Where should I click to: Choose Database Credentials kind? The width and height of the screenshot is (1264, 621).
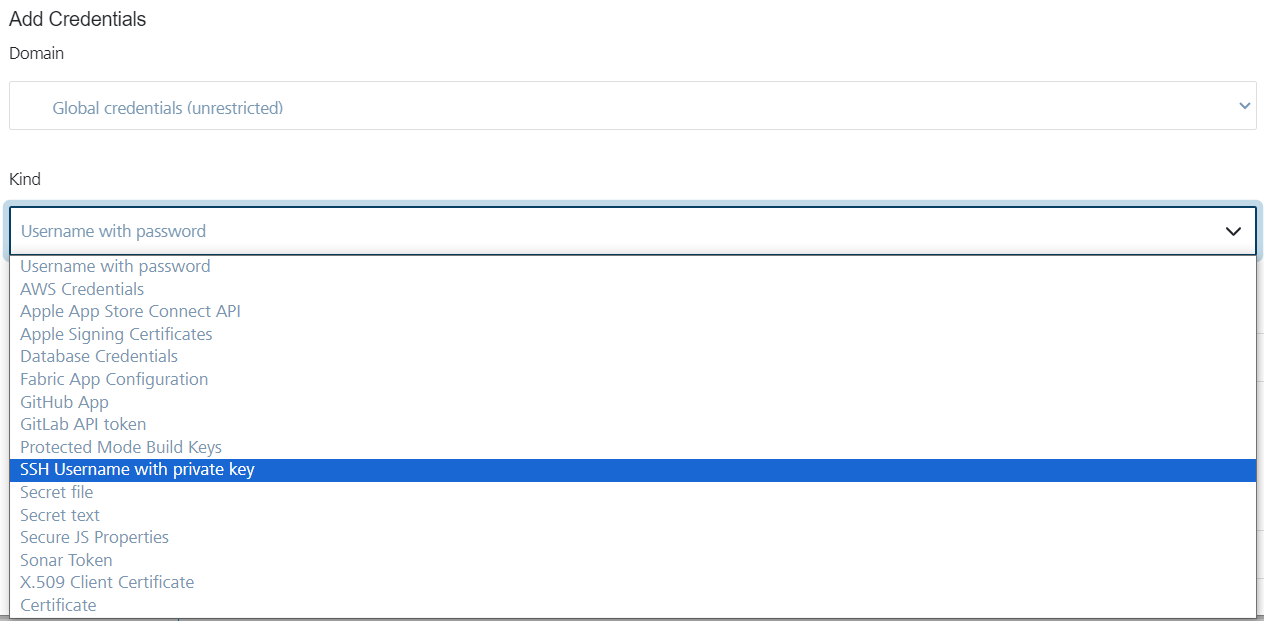click(99, 356)
